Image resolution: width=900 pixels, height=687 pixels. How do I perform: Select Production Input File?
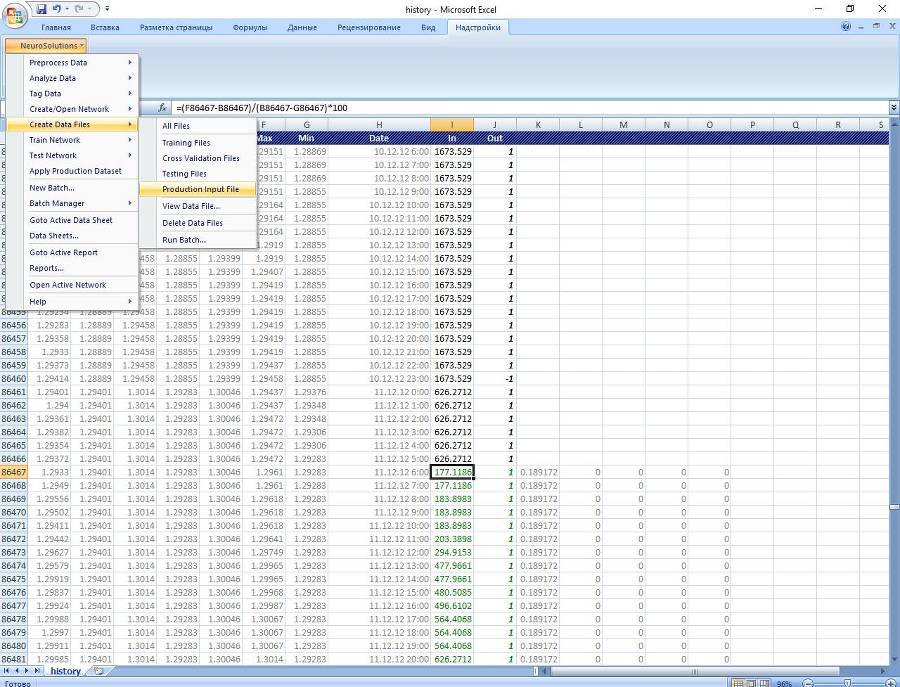click(x=199, y=189)
